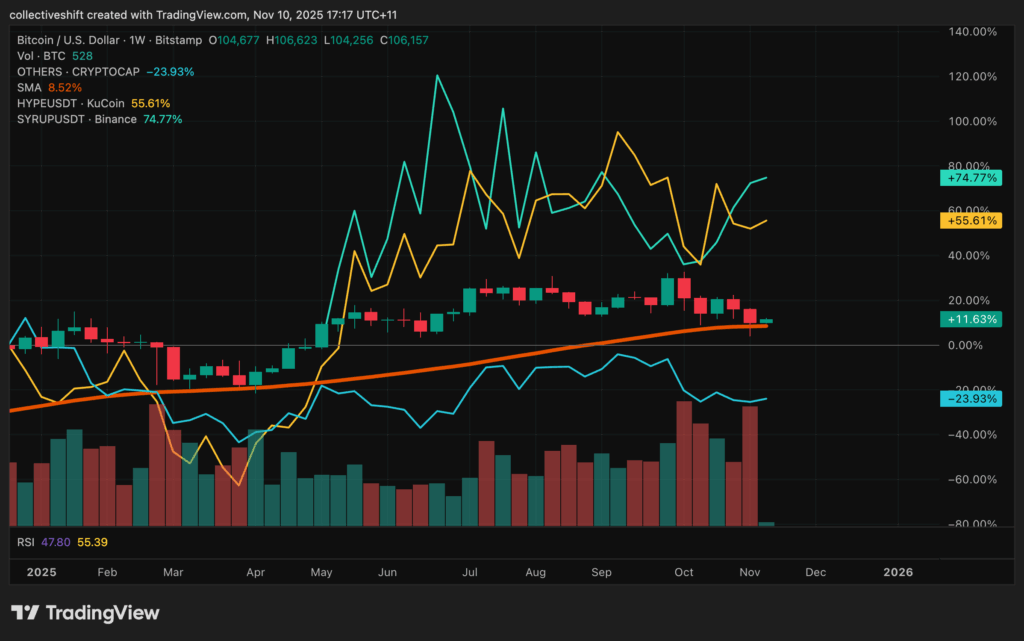Click the latest green weekly Bitcoin candle
The image size is (1024, 641).
[x=767, y=321]
